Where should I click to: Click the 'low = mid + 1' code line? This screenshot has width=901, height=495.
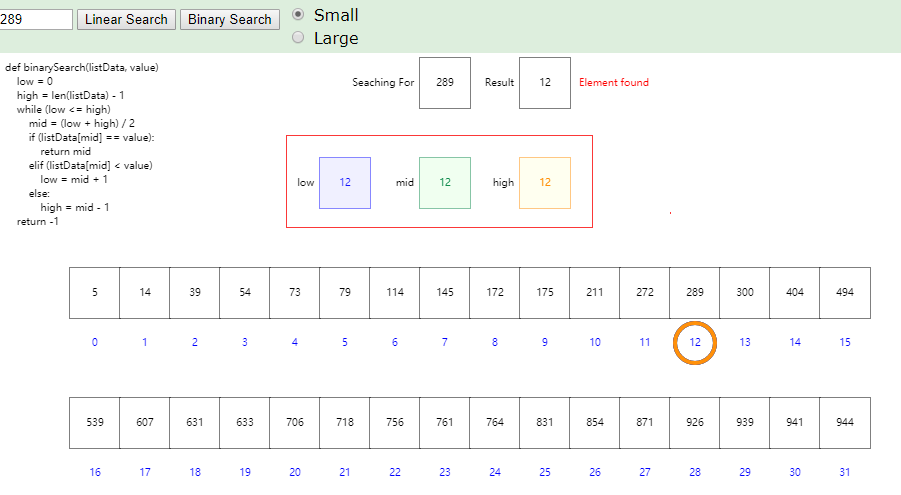pos(74,180)
